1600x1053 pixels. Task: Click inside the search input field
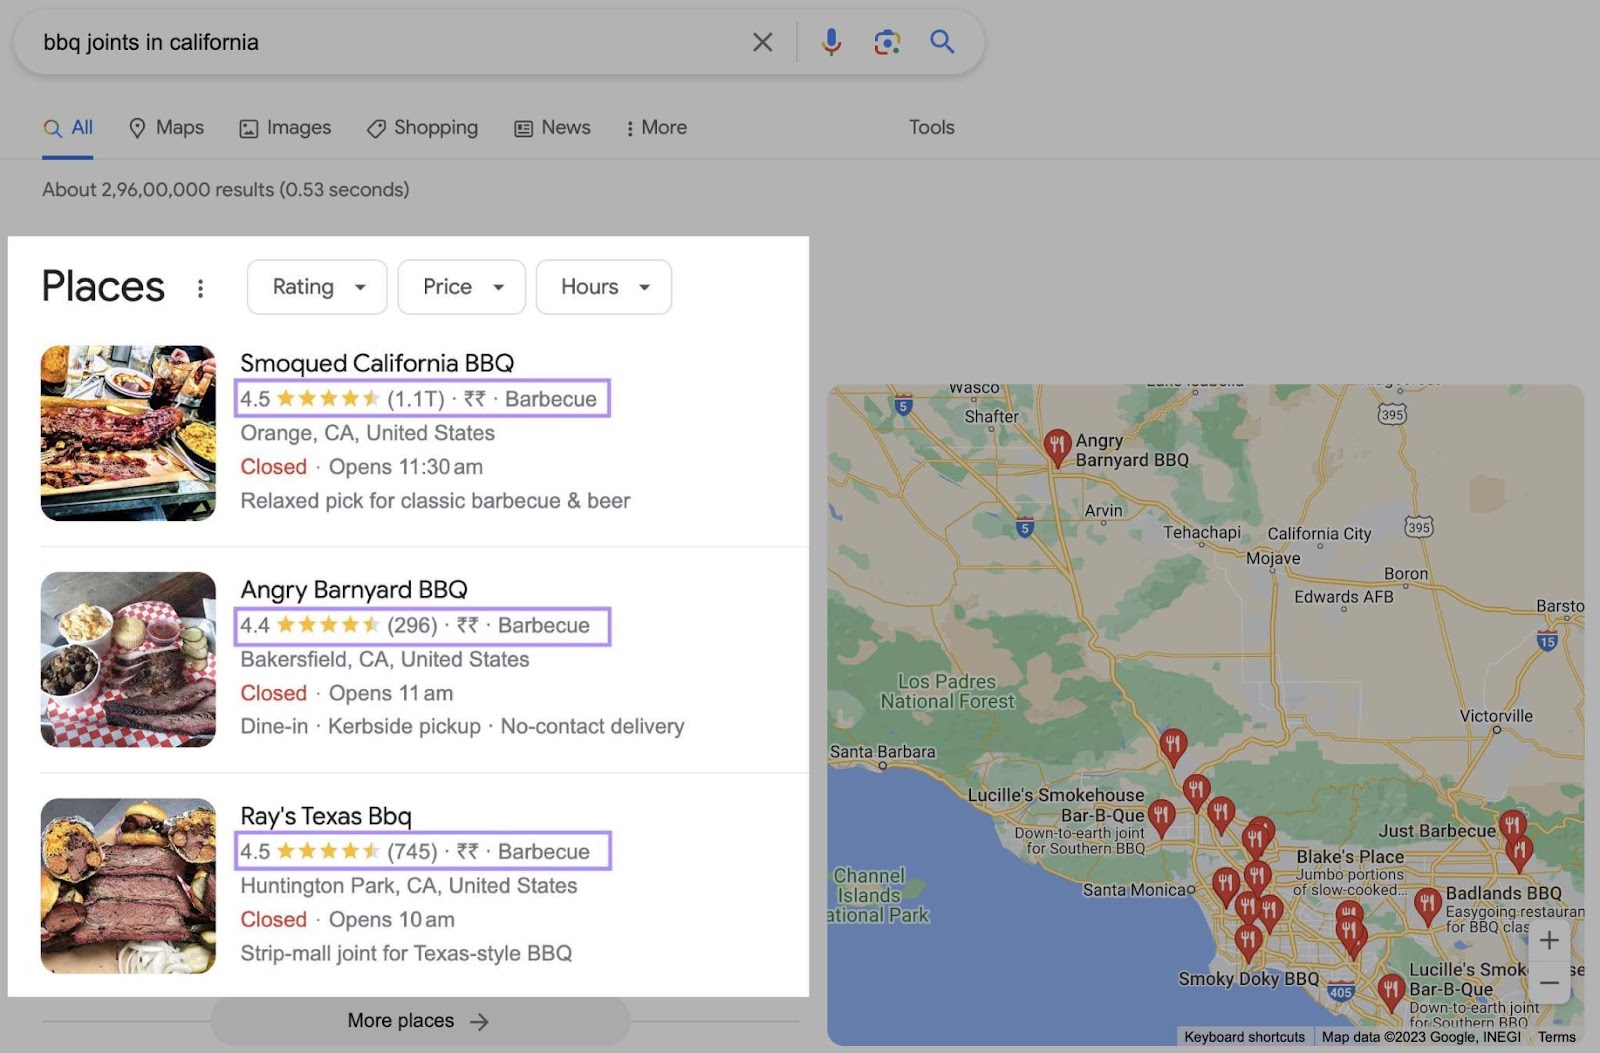pos(300,42)
